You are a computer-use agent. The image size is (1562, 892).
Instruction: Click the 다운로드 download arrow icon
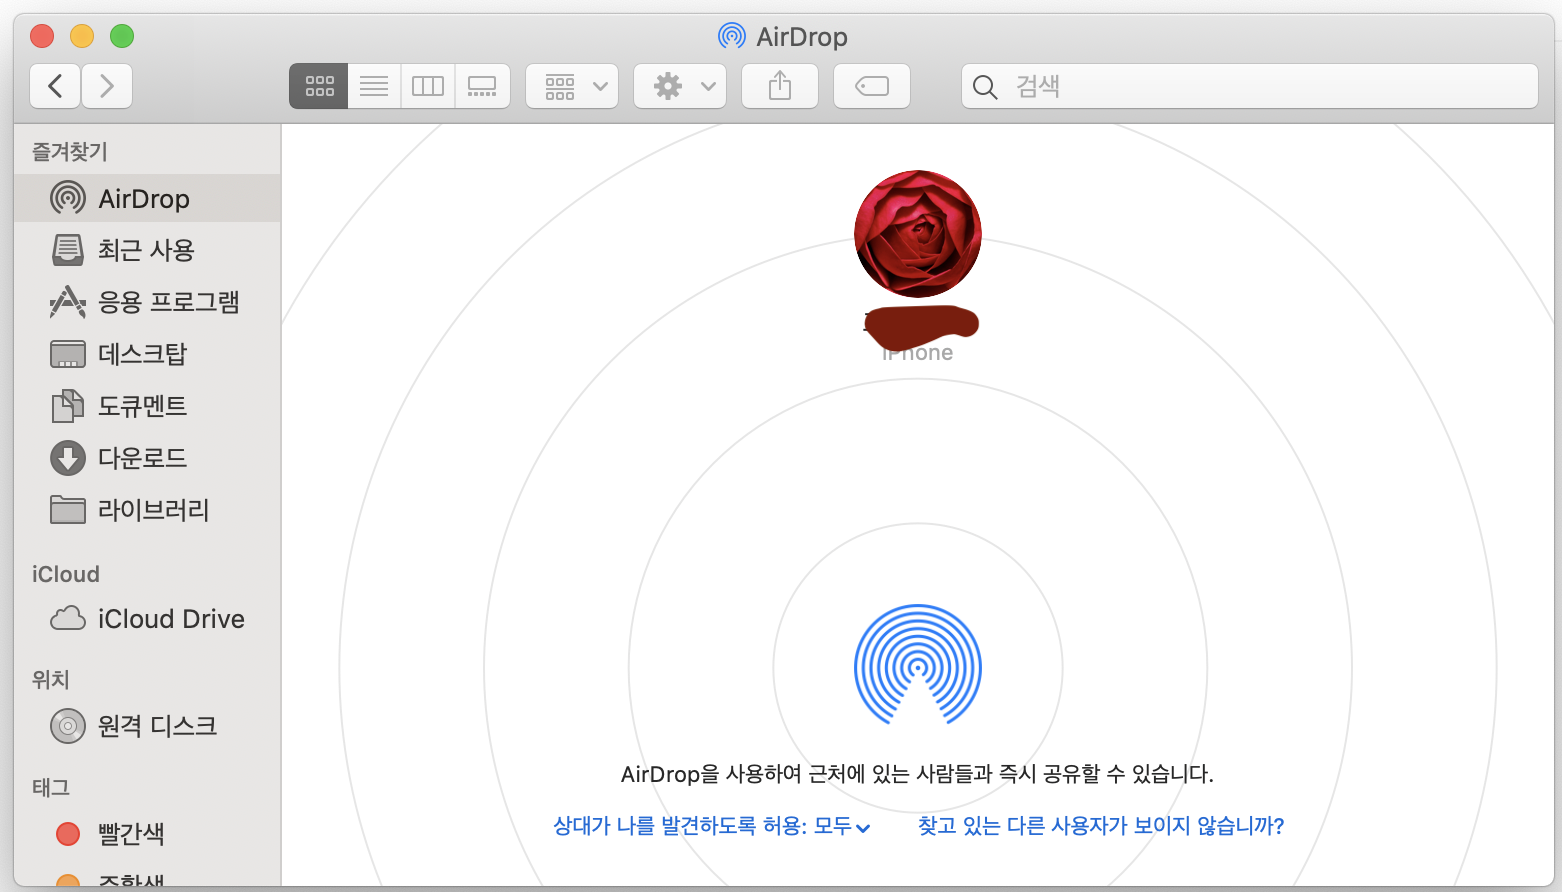(68, 458)
